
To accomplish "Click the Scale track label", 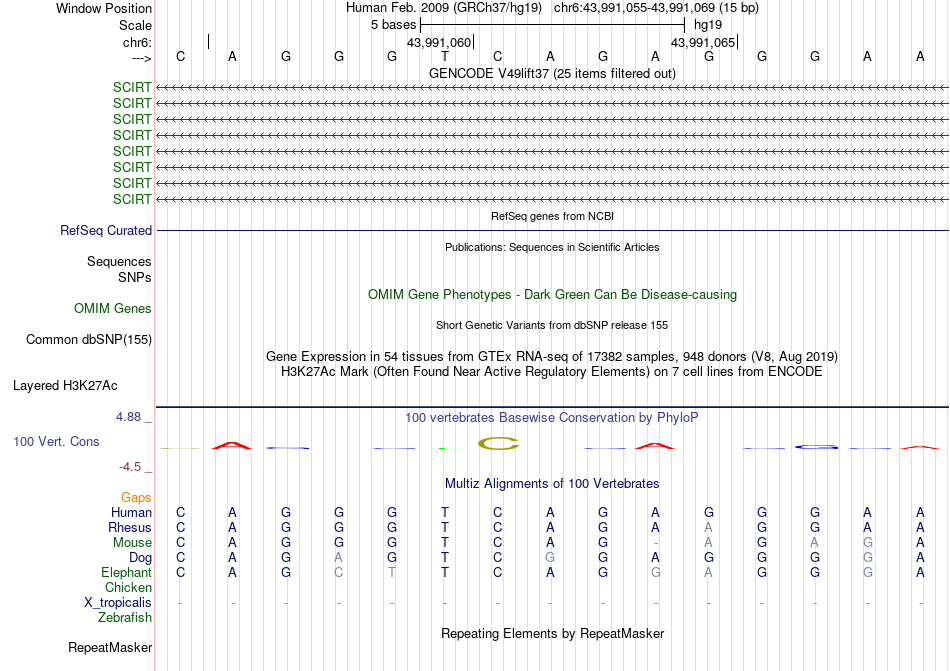I will tap(135, 25).
